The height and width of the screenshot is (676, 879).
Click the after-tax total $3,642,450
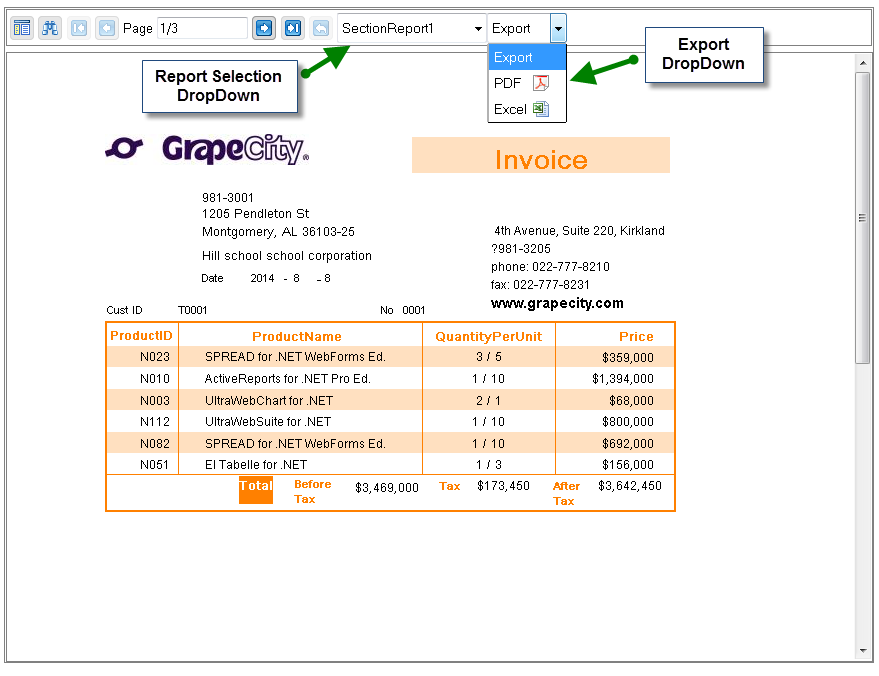click(x=630, y=485)
